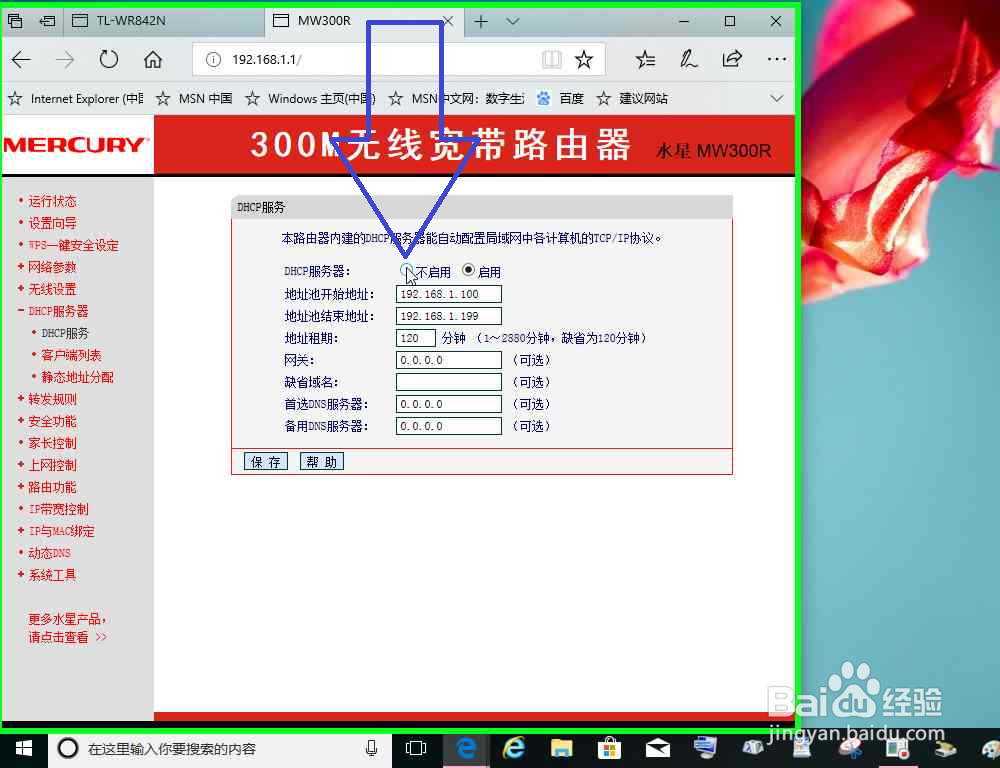Open the Windows 主页 bookmark
The height and width of the screenshot is (768, 1000).
311,99
